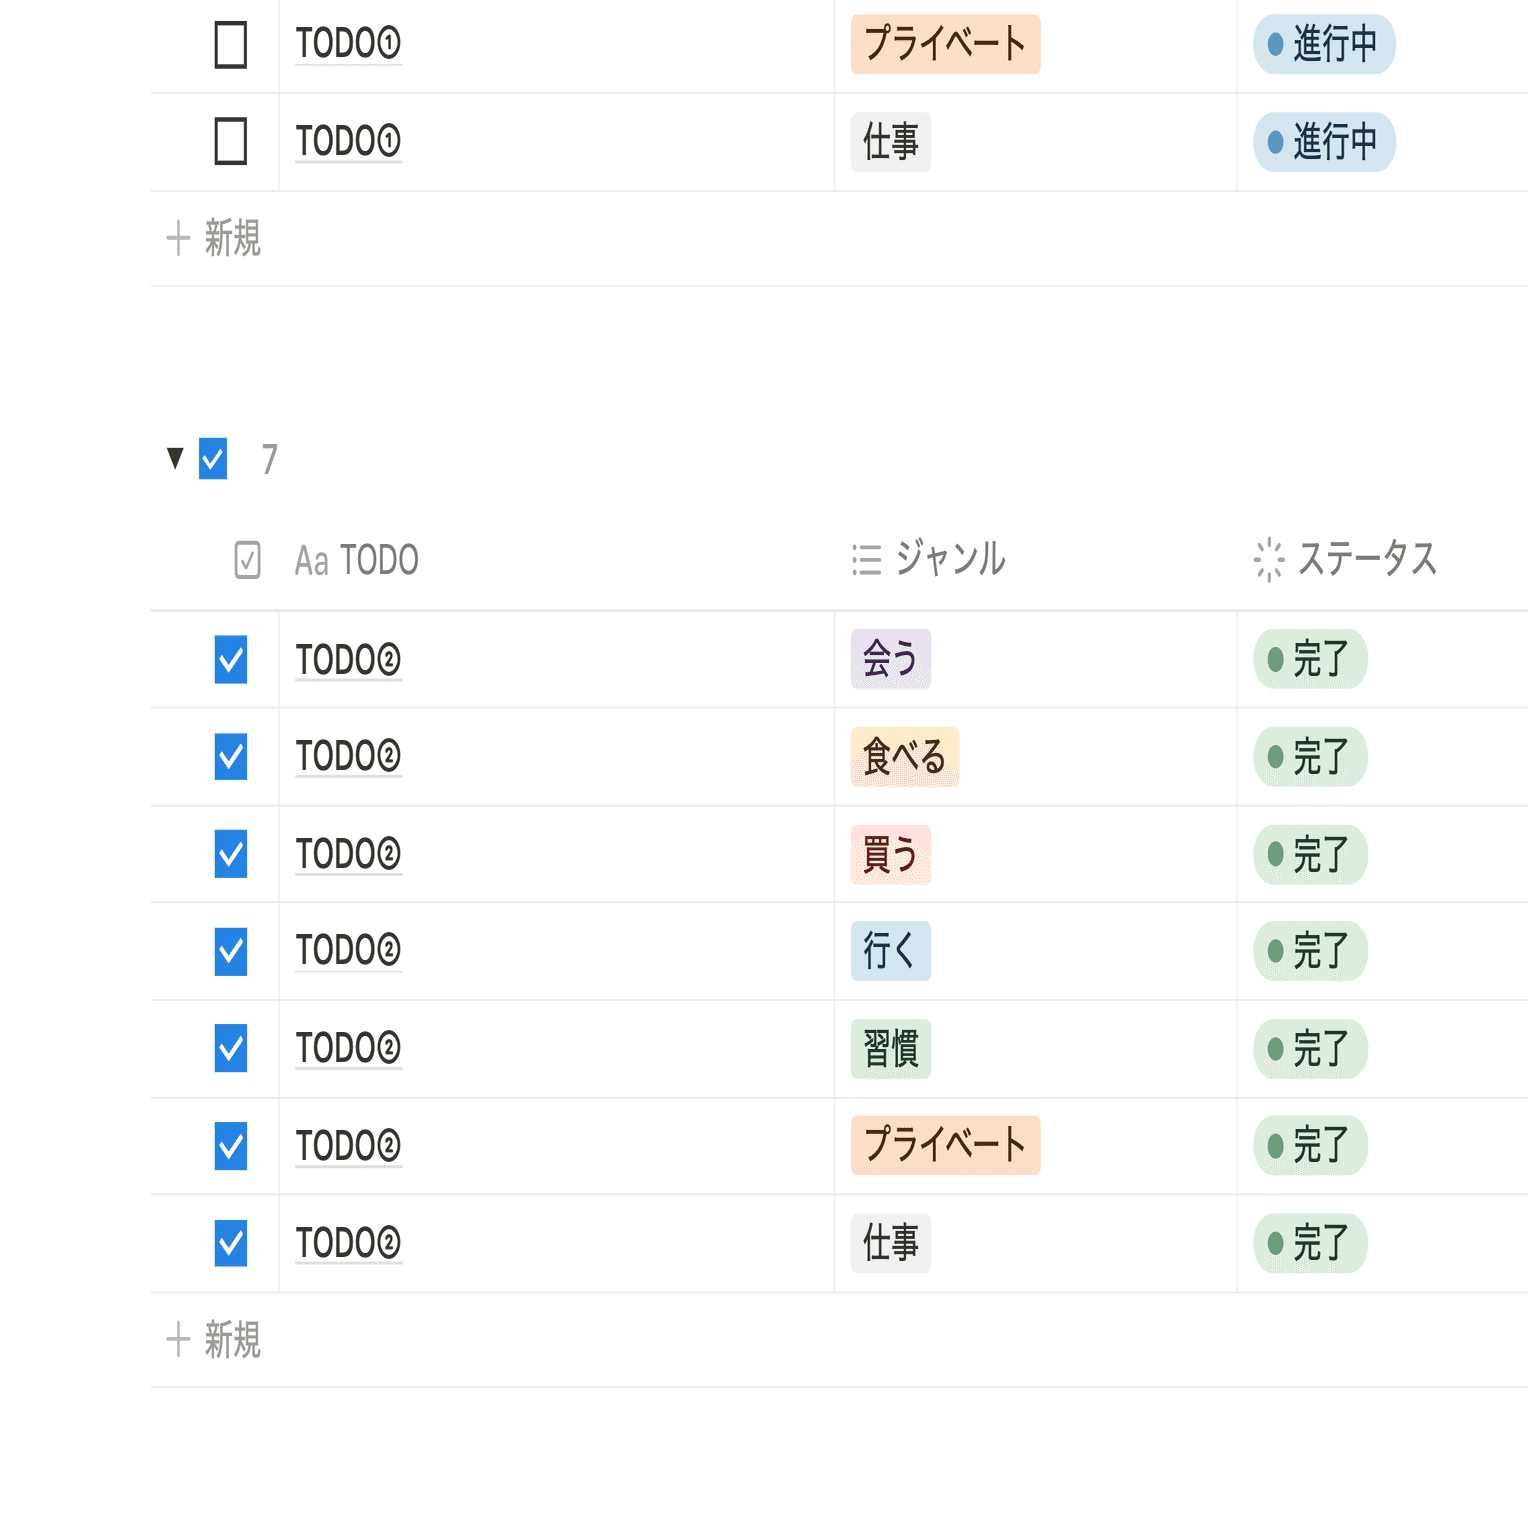The image size is (1528, 1528).
Task: Collapse the checked group with 7 items
Action: pos(175,459)
